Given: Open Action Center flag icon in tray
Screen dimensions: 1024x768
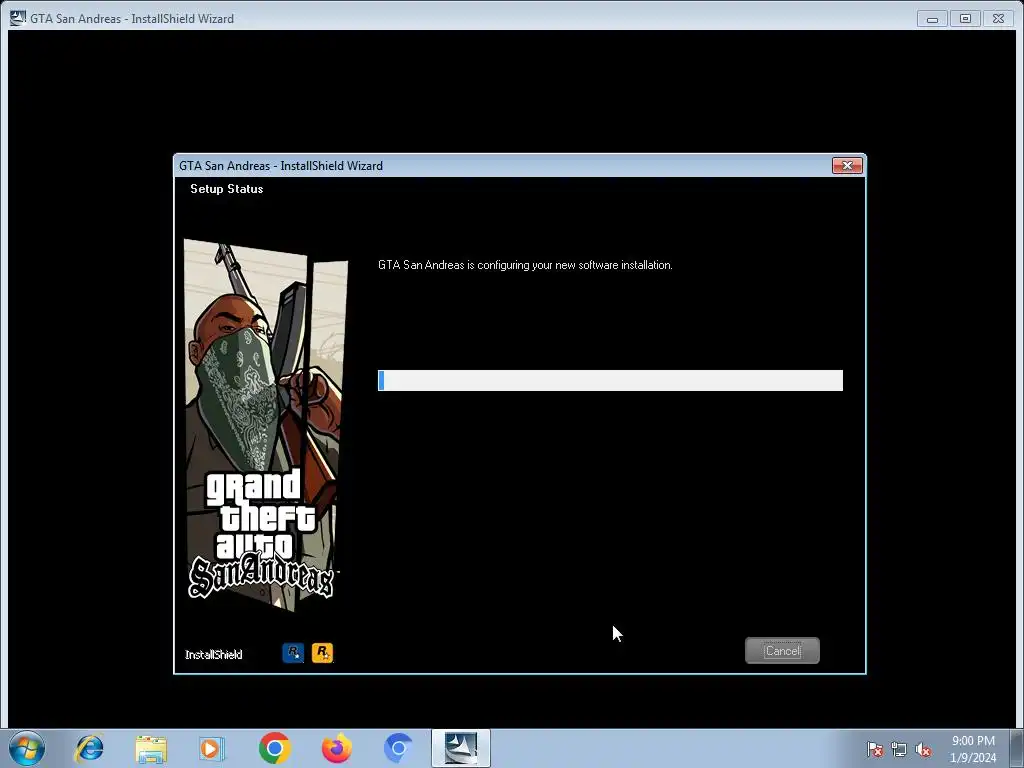Looking at the screenshot, I should (875, 749).
